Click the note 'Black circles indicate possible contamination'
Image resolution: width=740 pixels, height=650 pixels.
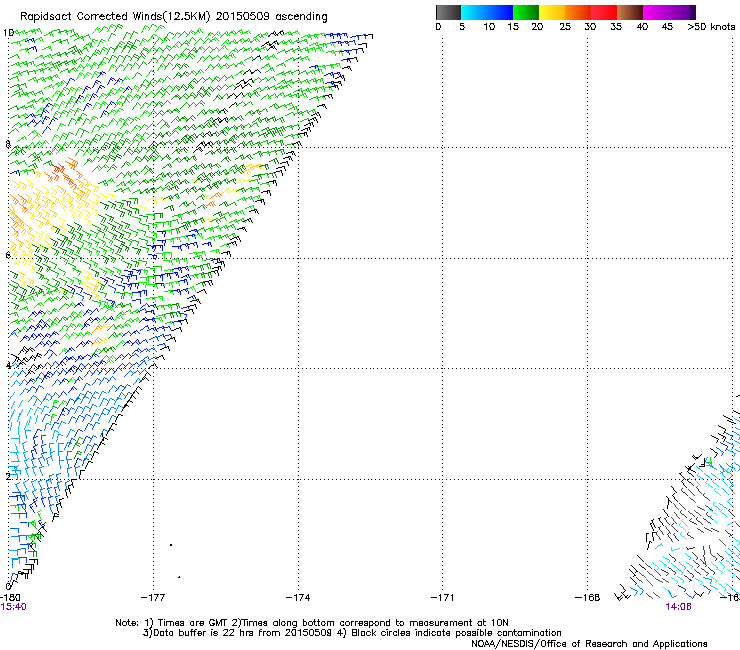pos(456,633)
